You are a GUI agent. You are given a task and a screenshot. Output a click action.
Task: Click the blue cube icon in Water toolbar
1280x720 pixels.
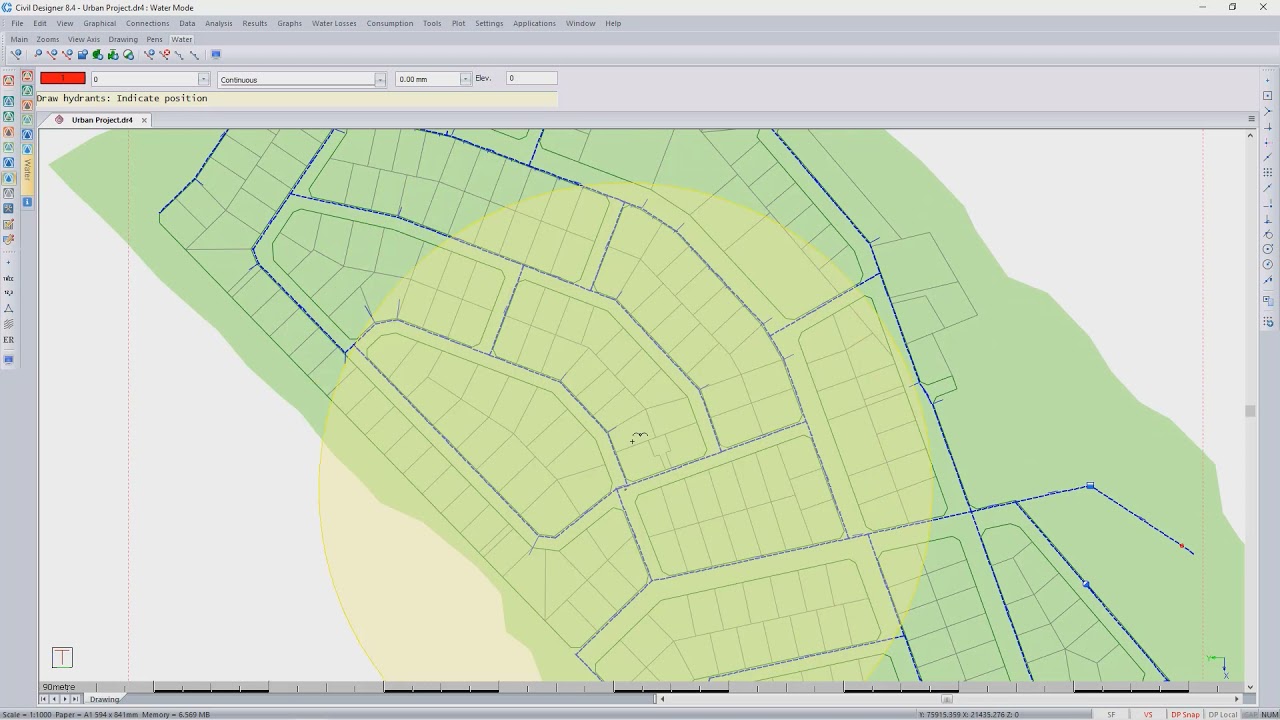(x=83, y=55)
